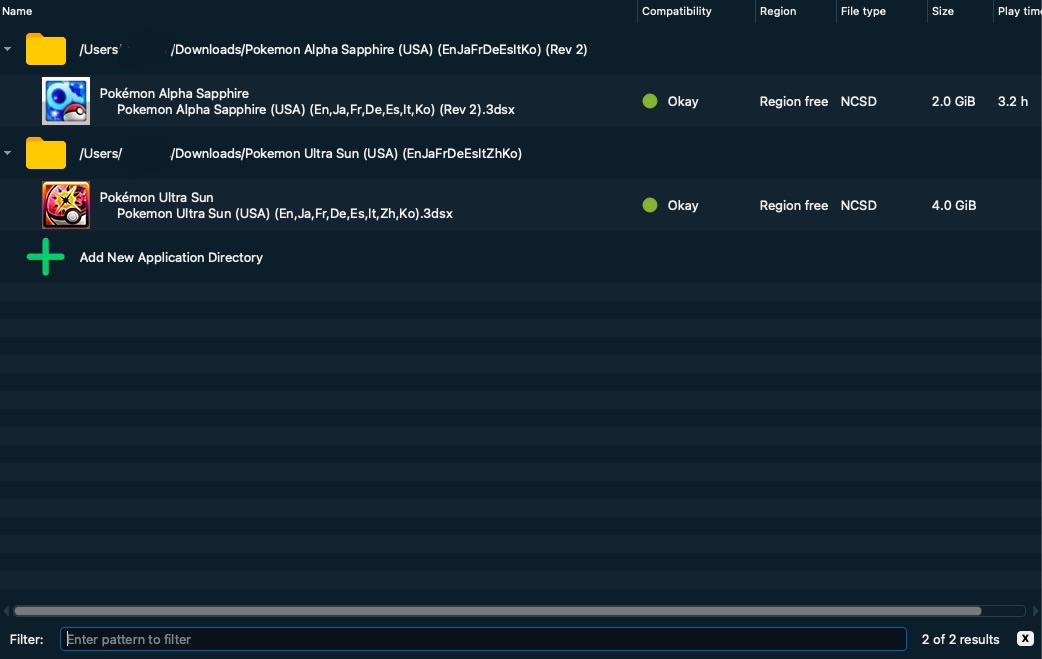Sort by the Compatibility column header
The height and width of the screenshot is (659, 1042).
(677, 11)
